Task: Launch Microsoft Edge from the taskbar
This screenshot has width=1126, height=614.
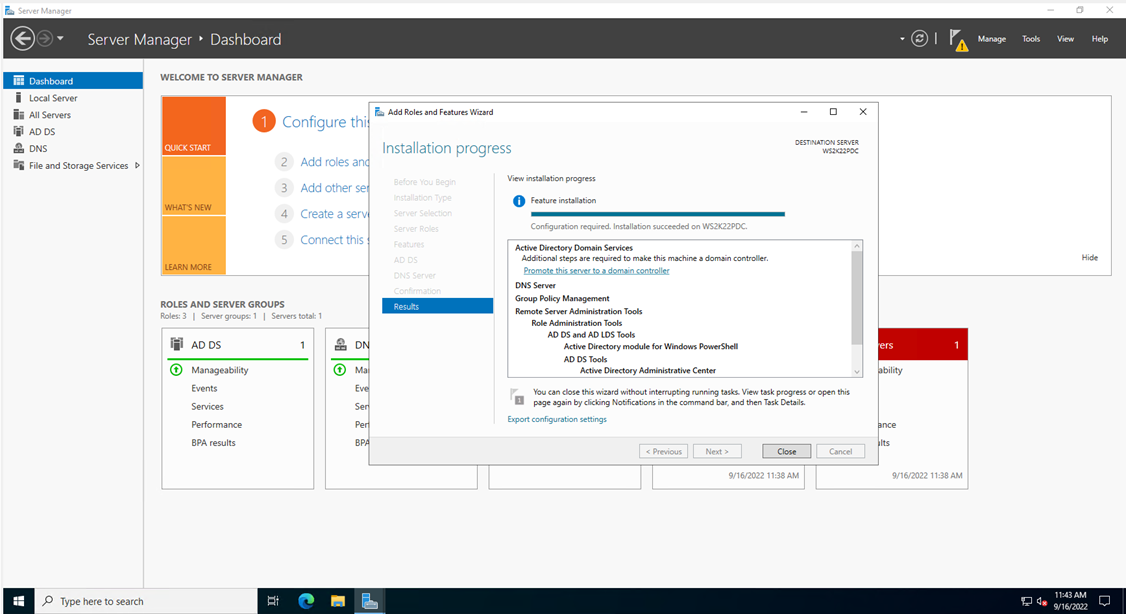Action: coord(306,601)
